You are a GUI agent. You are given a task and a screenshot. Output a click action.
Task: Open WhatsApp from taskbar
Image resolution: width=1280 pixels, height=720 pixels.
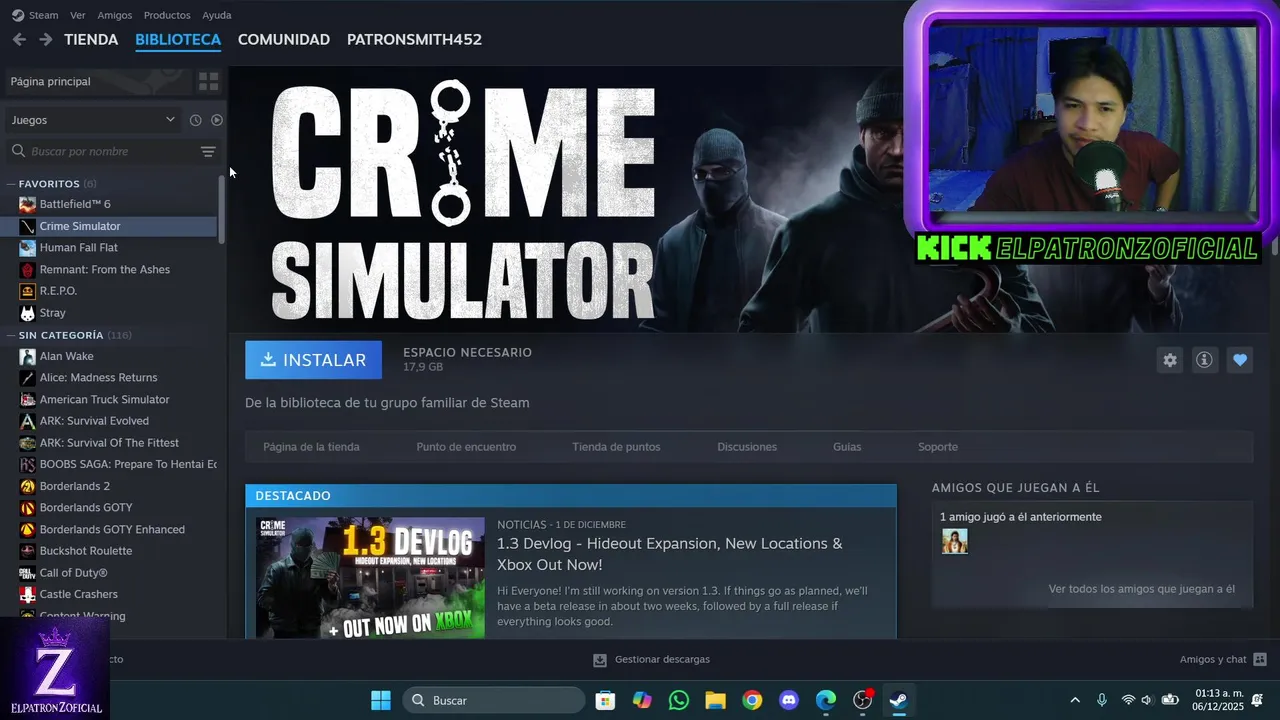click(679, 700)
